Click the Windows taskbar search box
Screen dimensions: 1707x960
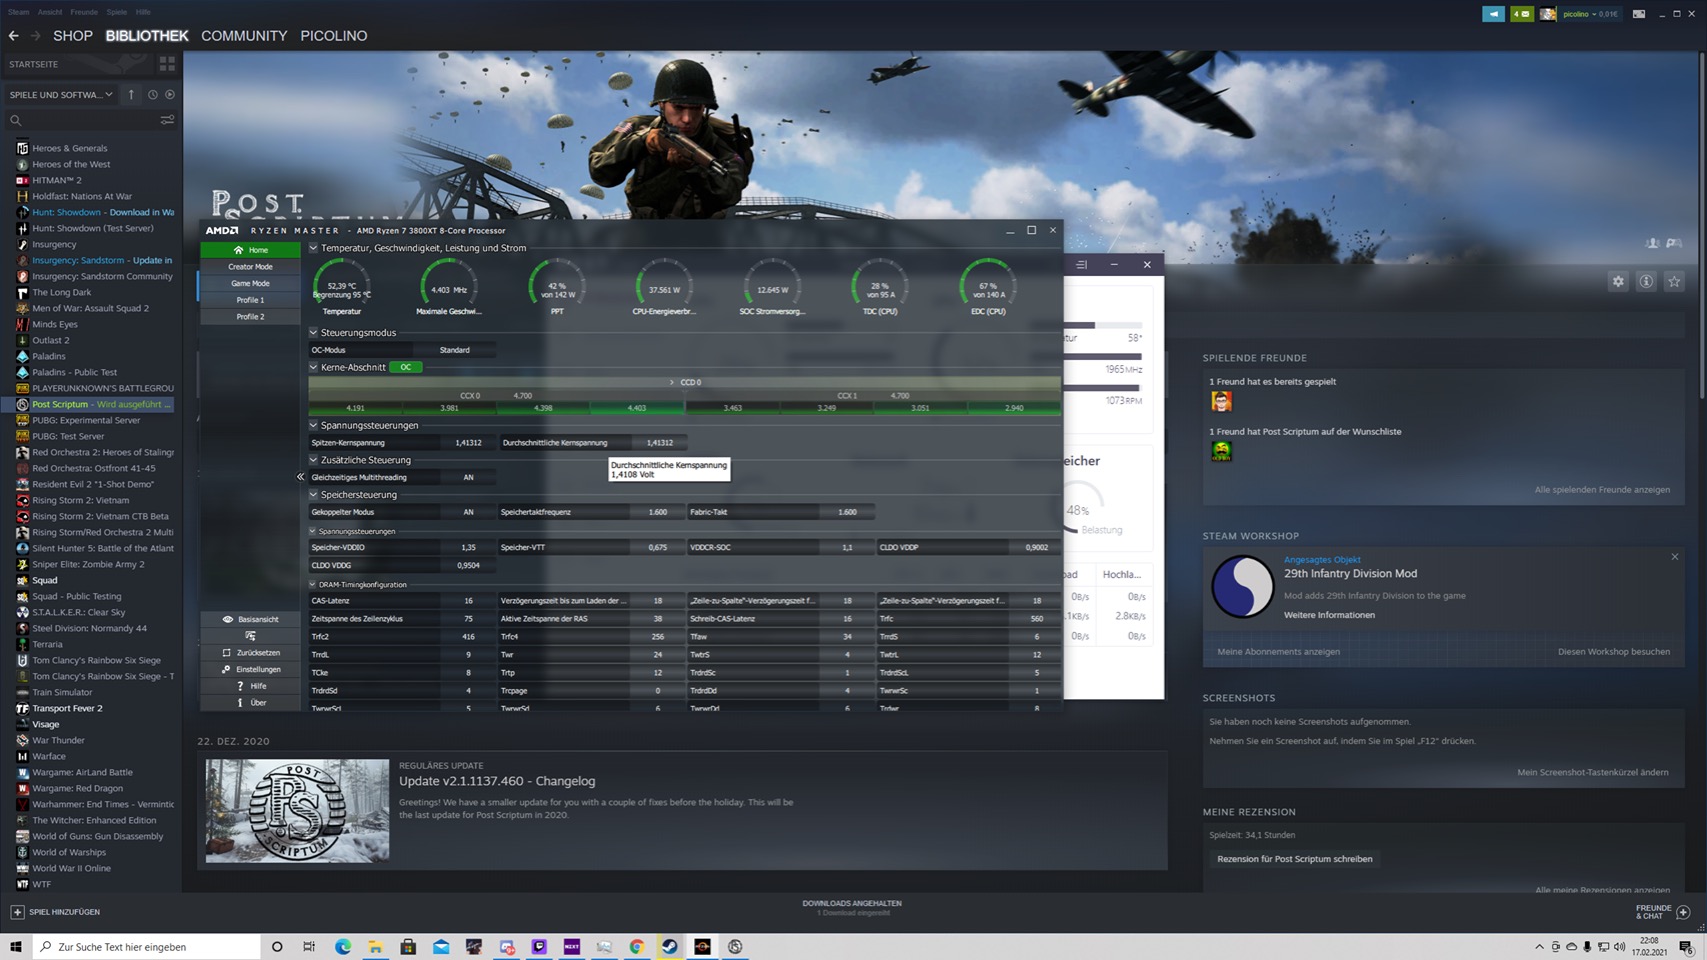pyautogui.click(x=146, y=947)
